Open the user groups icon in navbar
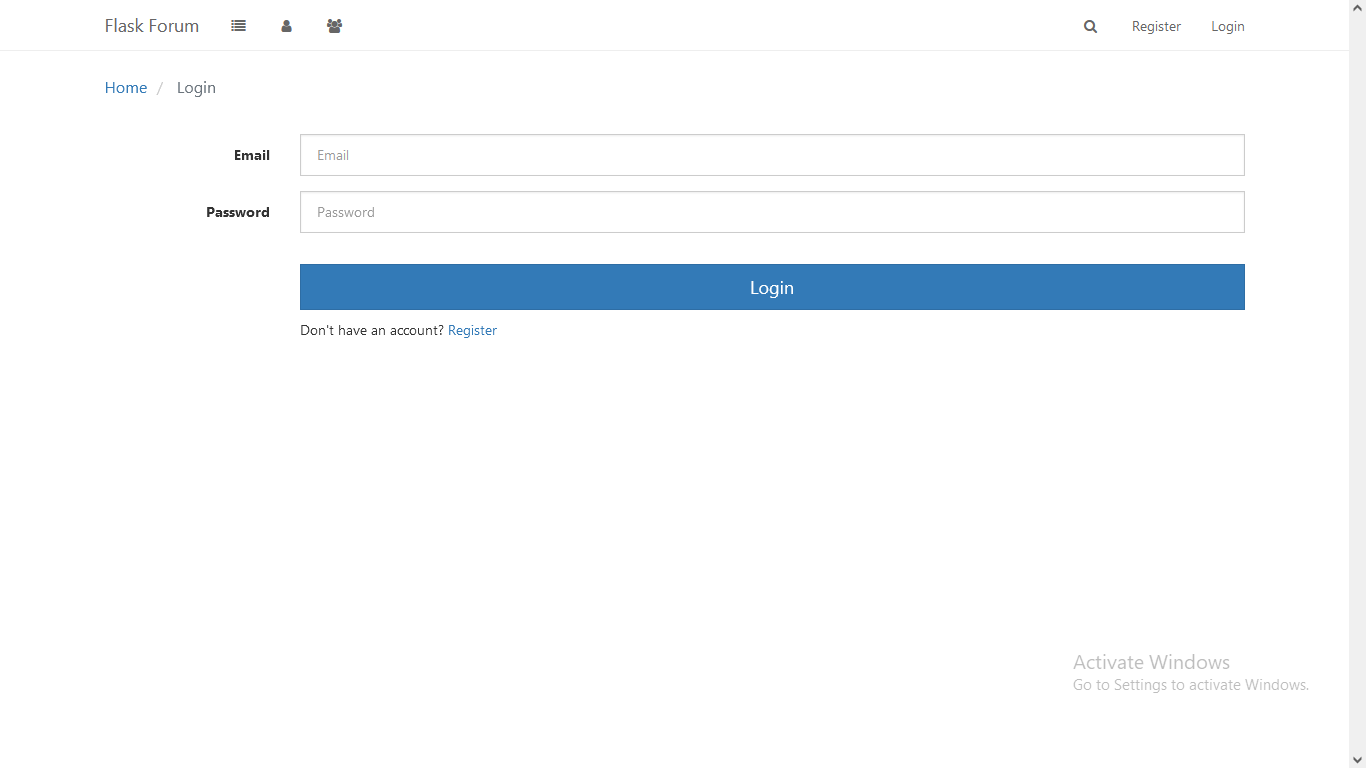 pyautogui.click(x=334, y=26)
